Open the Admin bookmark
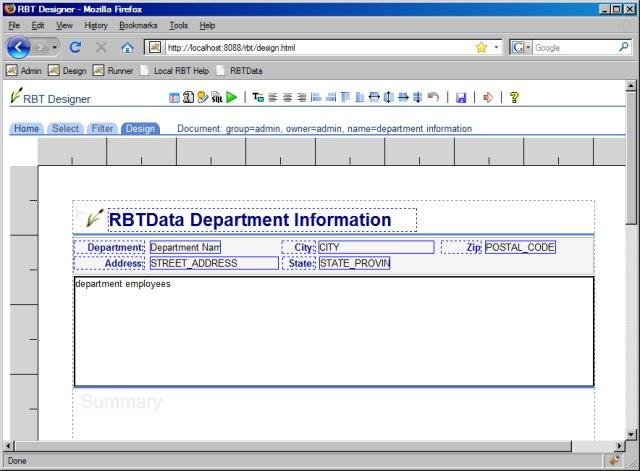Viewport: 640px width, 471px height. tap(24, 71)
